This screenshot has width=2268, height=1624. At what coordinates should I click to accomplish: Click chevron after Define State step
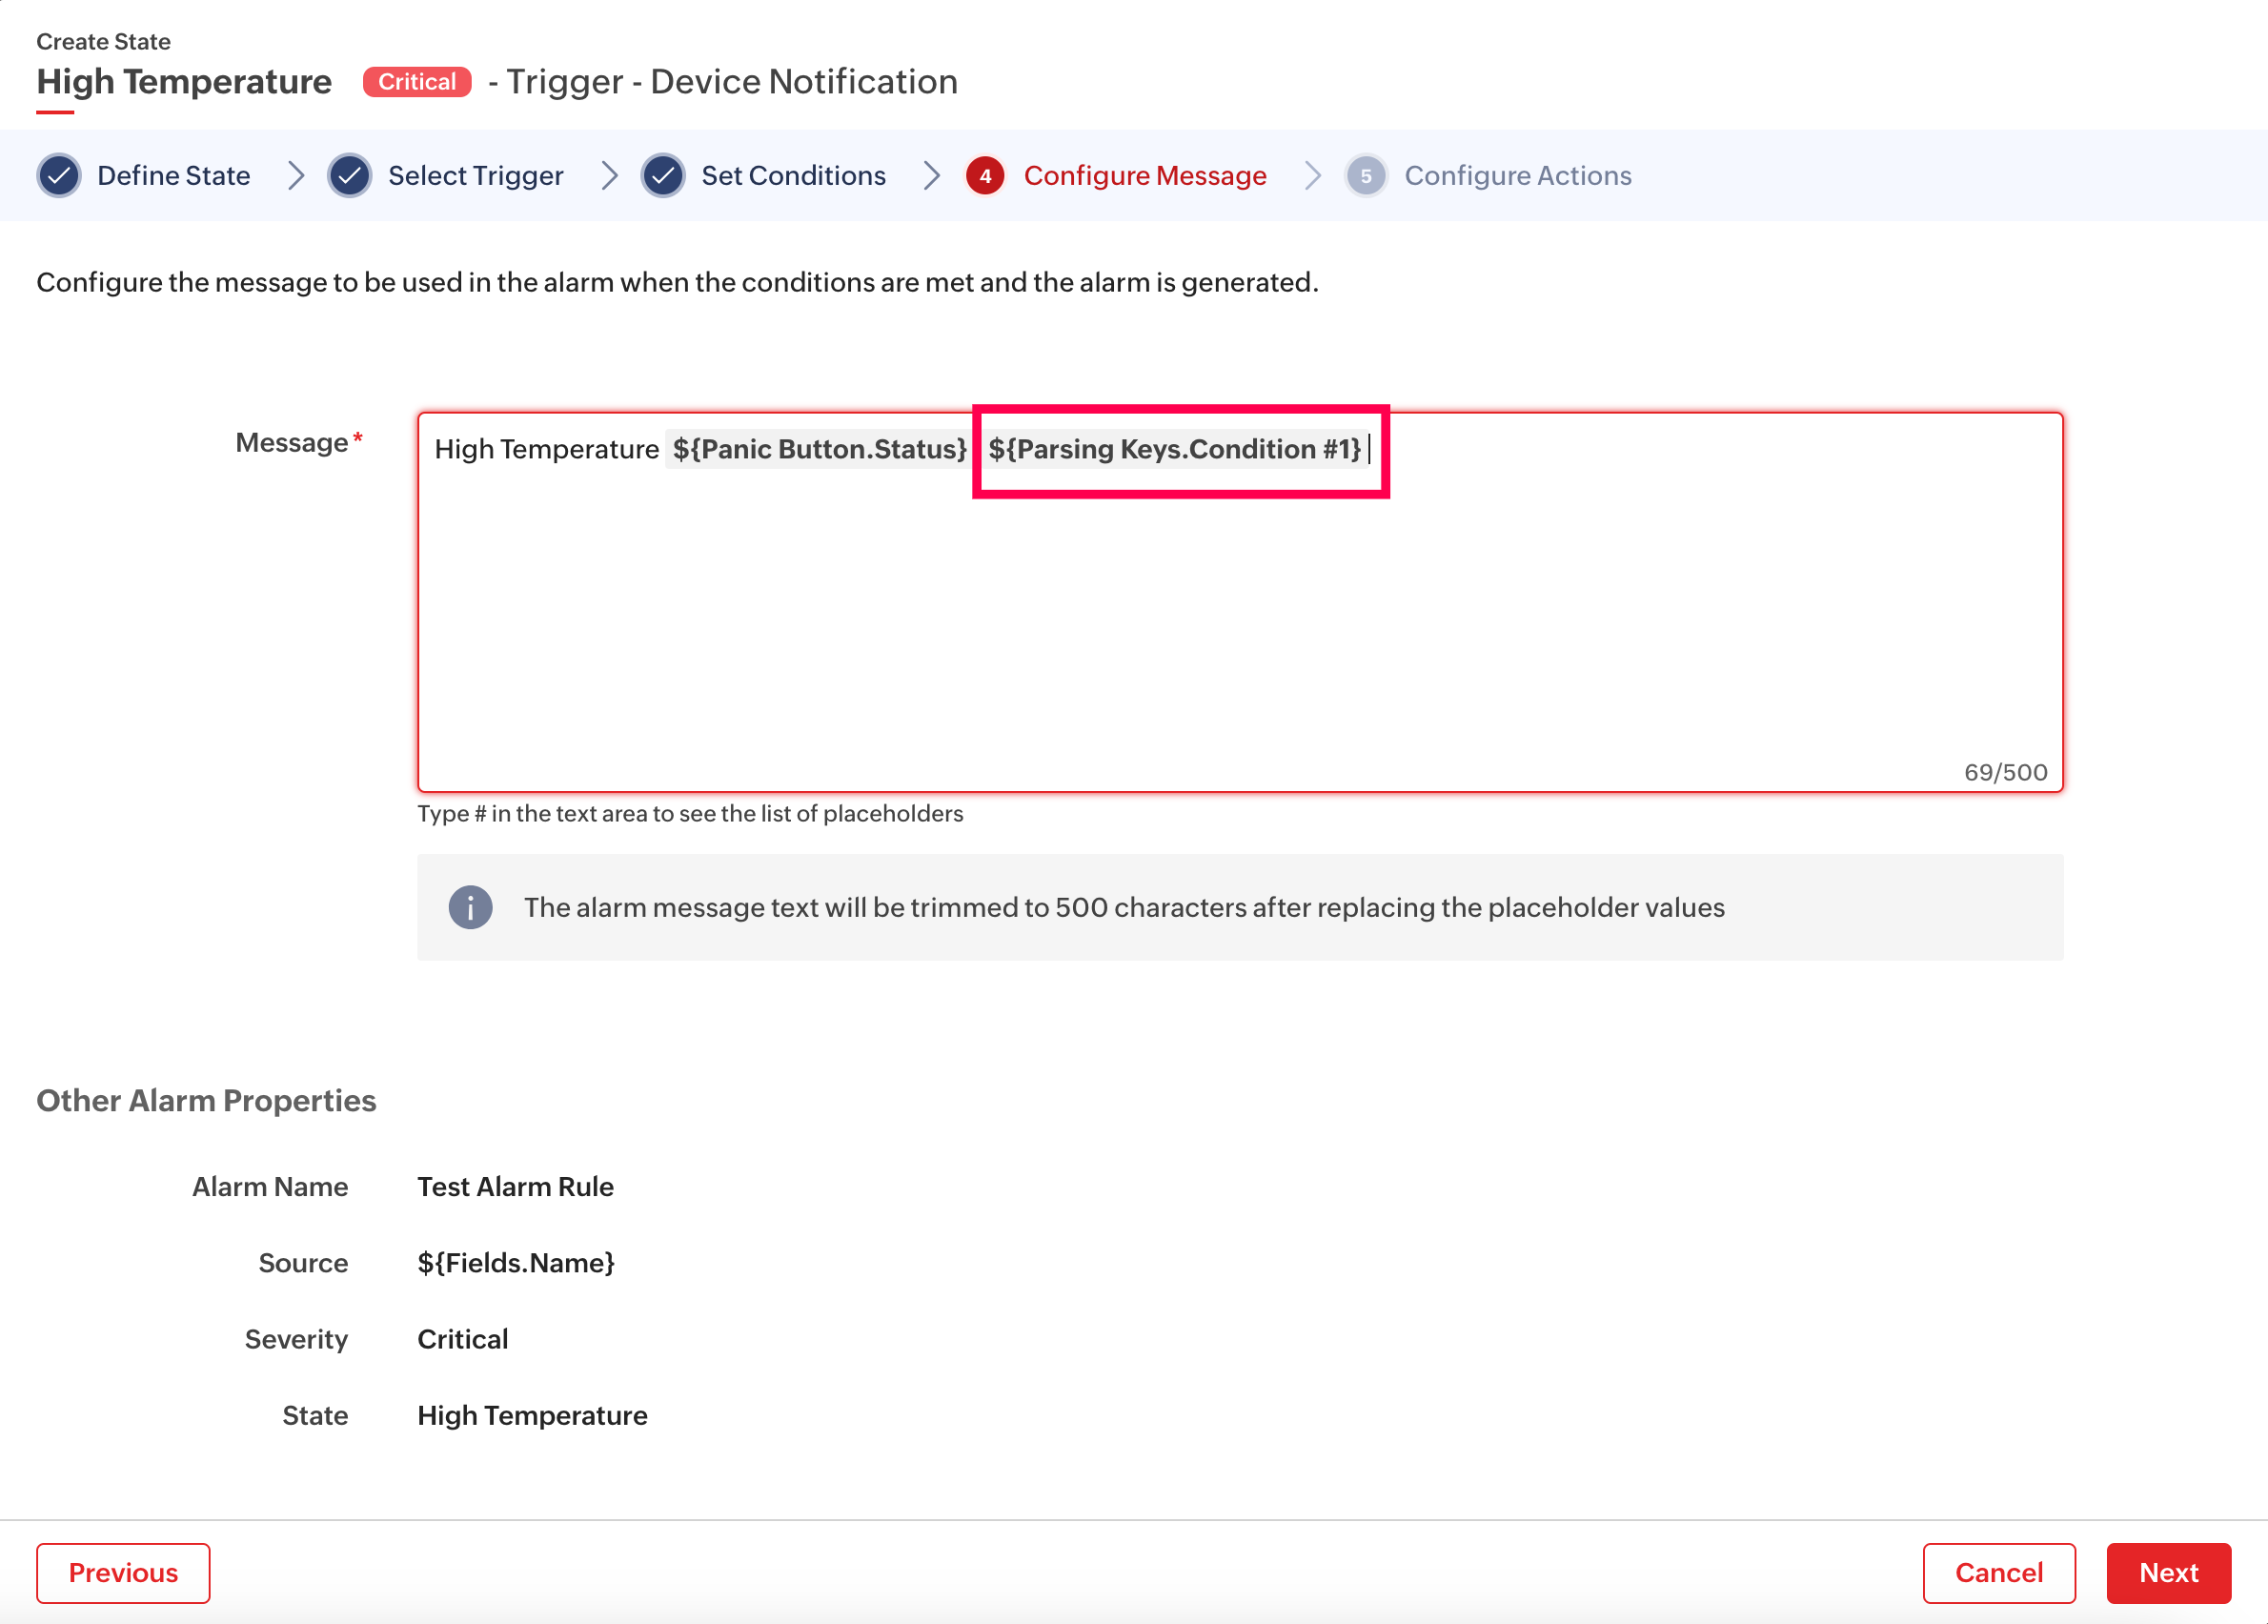pos(296,176)
